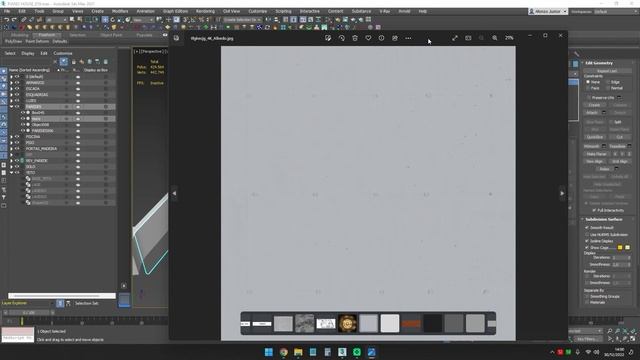Select the Edge constraint radio button

click(608, 82)
